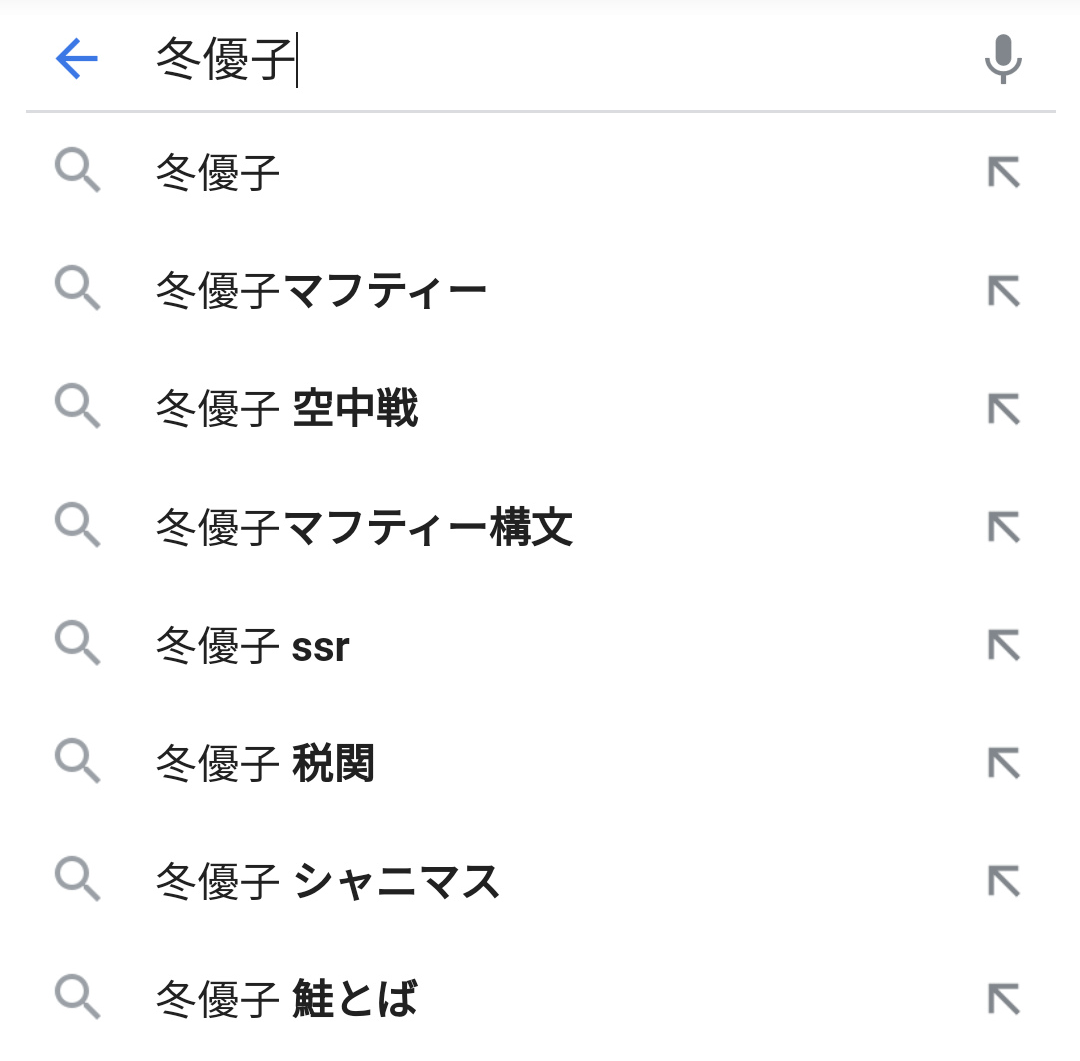Tap the blue back arrow

point(77,60)
